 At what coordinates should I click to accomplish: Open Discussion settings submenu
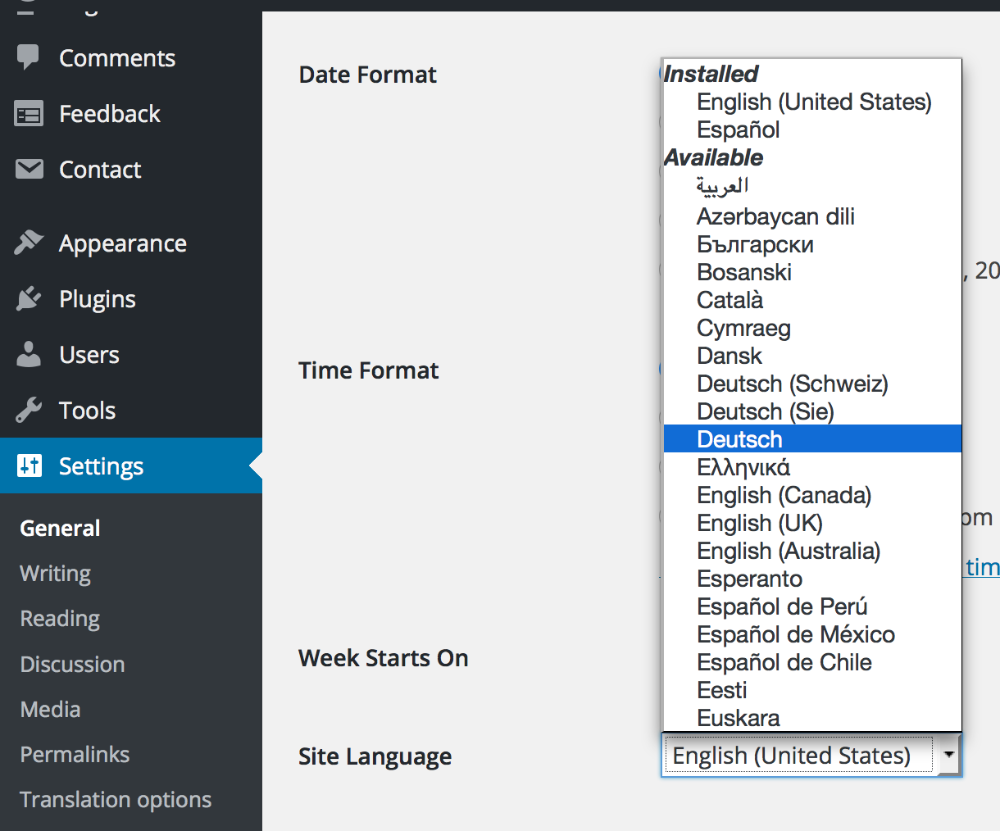coord(72,664)
